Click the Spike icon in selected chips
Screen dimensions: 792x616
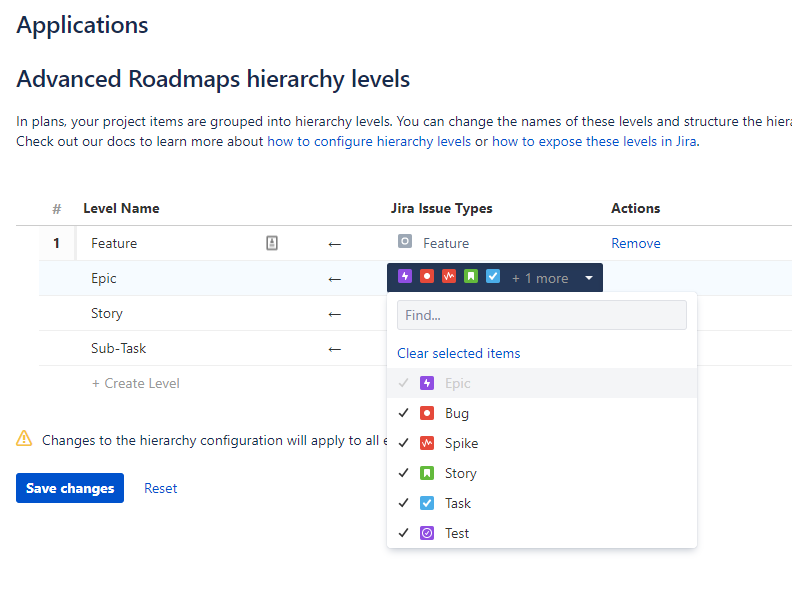[449, 276]
